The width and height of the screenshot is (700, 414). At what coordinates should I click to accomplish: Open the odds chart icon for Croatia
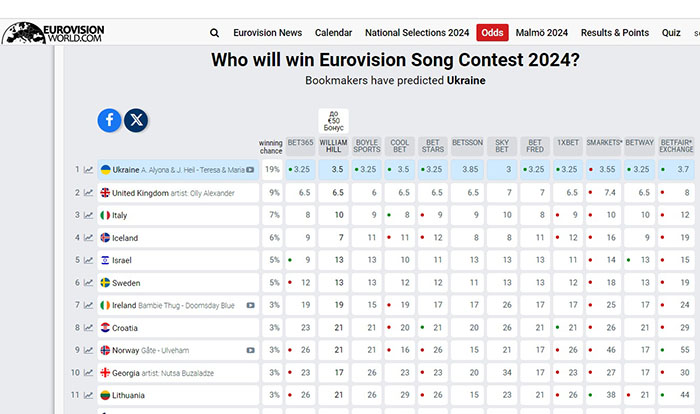(x=88, y=328)
